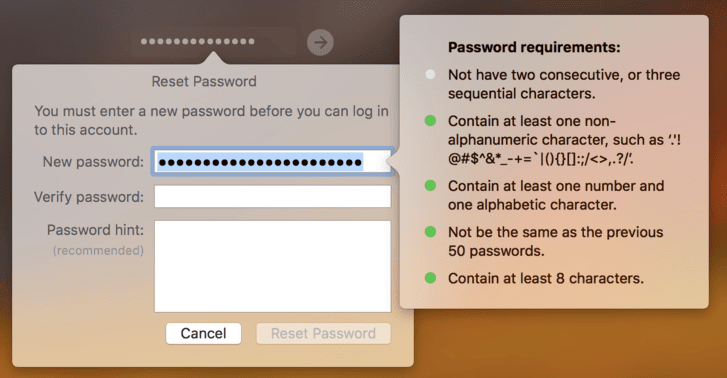Image resolution: width=727 pixels, height=378 pixels.
Task: Click the login arrow submit icon
Action: click(320, 43)
